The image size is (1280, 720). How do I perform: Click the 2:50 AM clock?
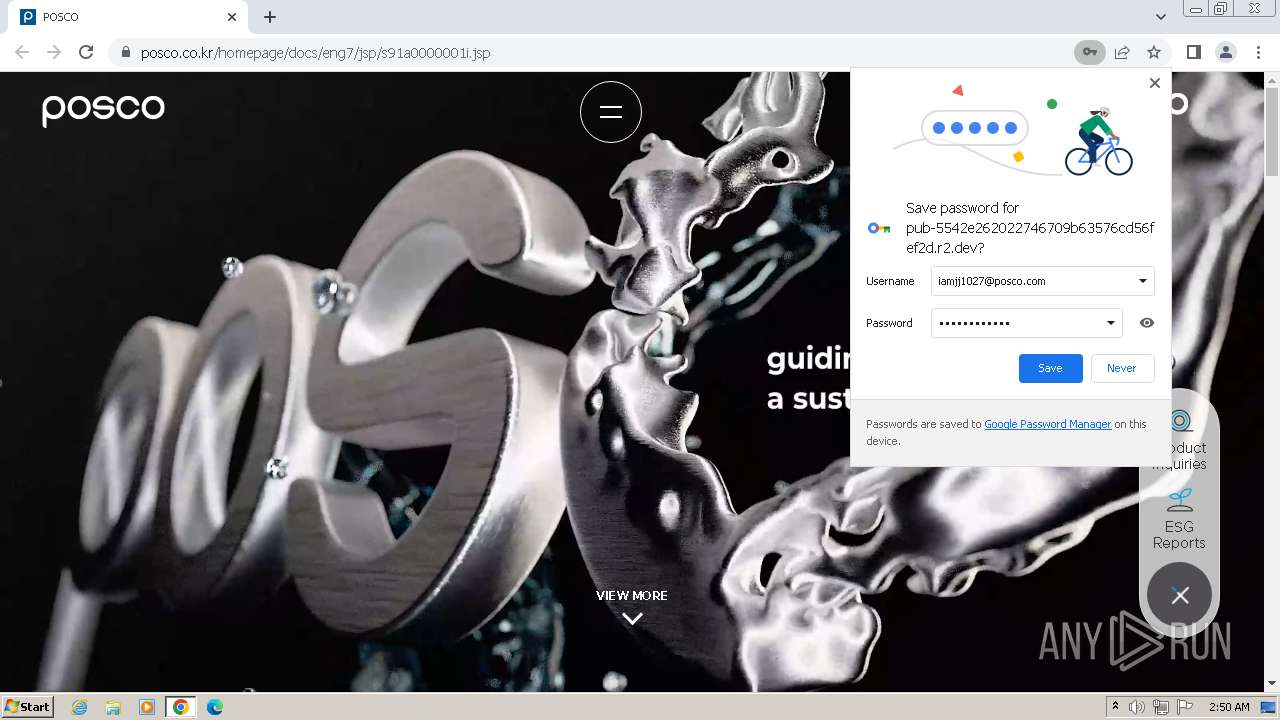click(1229, 707)
